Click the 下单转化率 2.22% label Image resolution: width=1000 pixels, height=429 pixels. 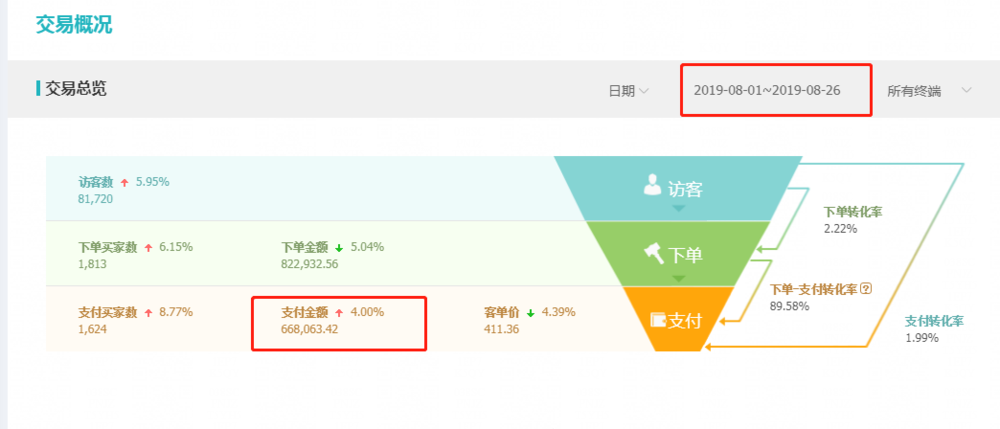point(852,220)
